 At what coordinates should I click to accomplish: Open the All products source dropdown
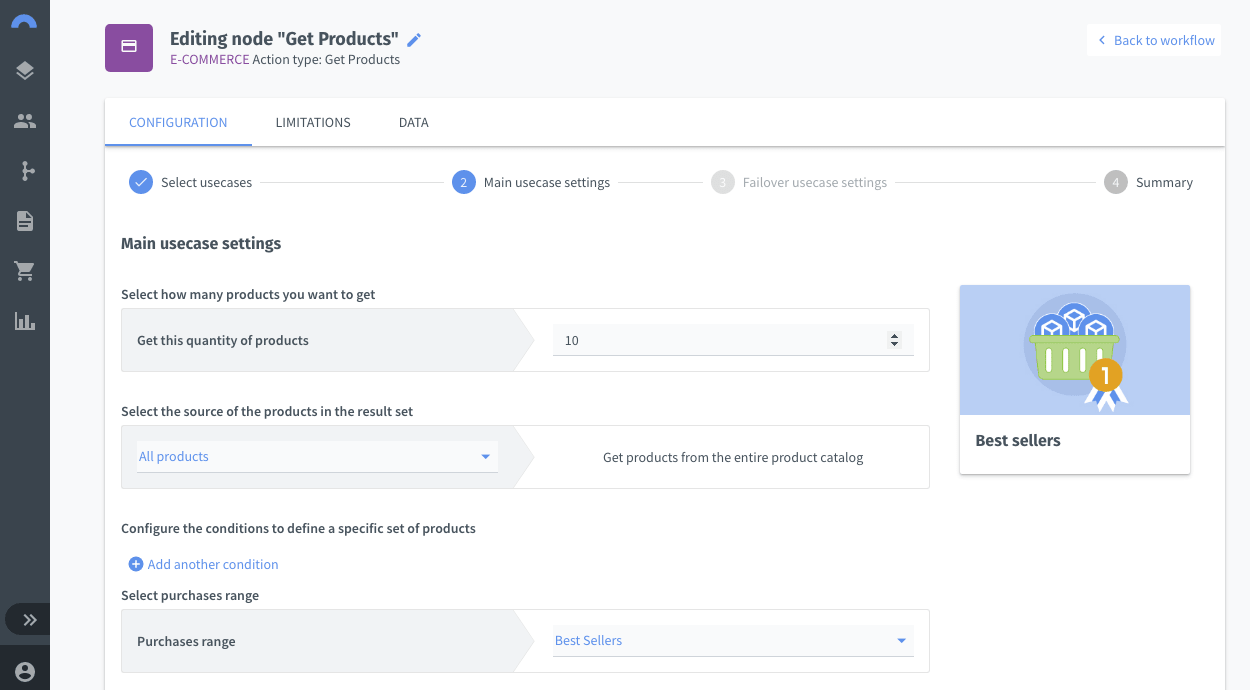pyautogui.click(x=317, y=456)
